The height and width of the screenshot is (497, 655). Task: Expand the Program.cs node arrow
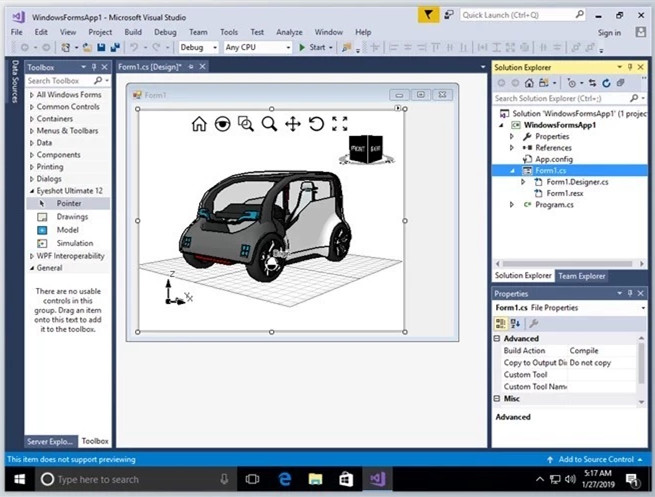point(512,205)
